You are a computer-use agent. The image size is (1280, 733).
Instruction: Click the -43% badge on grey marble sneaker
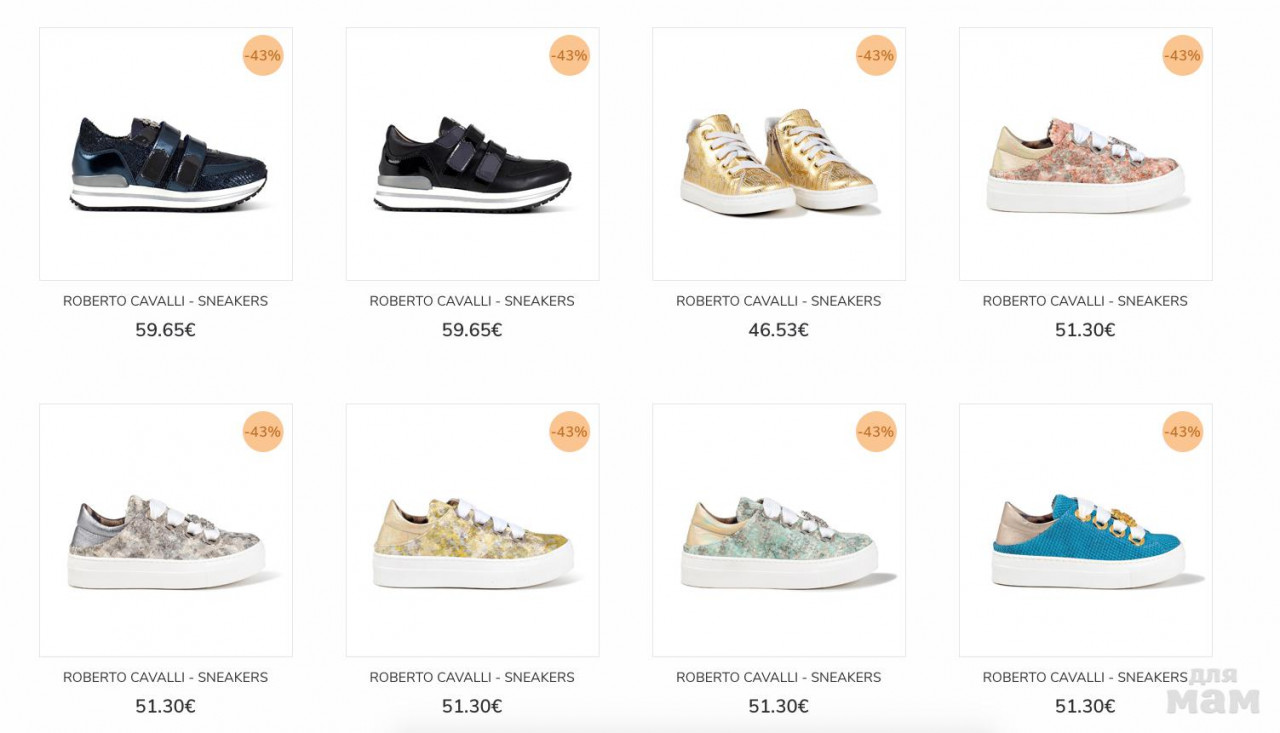coord(263,432)
